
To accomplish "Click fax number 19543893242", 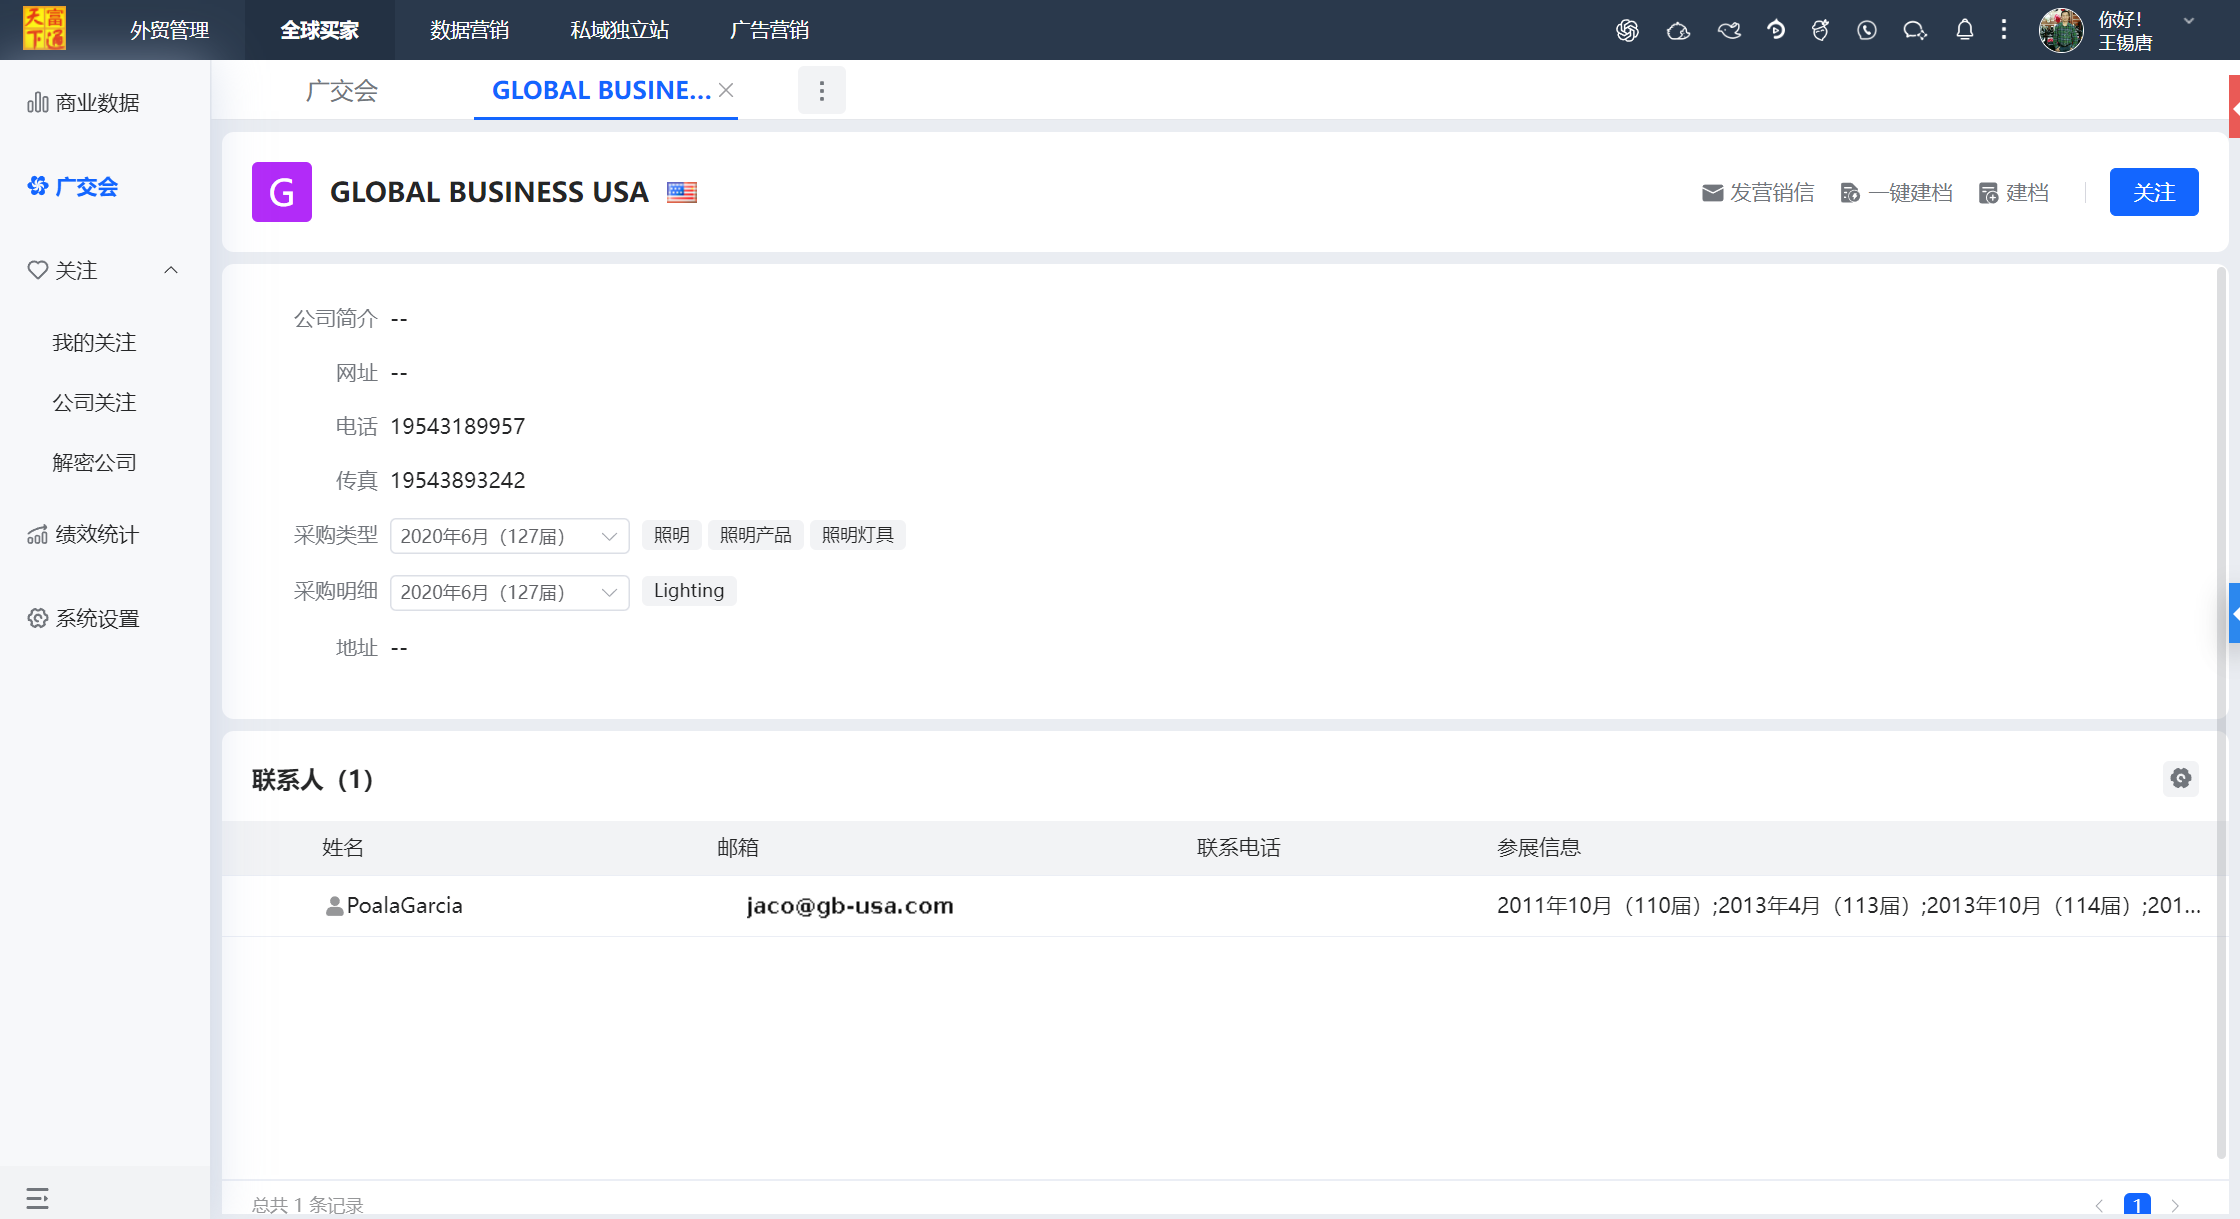I will [x=458, y=481].
